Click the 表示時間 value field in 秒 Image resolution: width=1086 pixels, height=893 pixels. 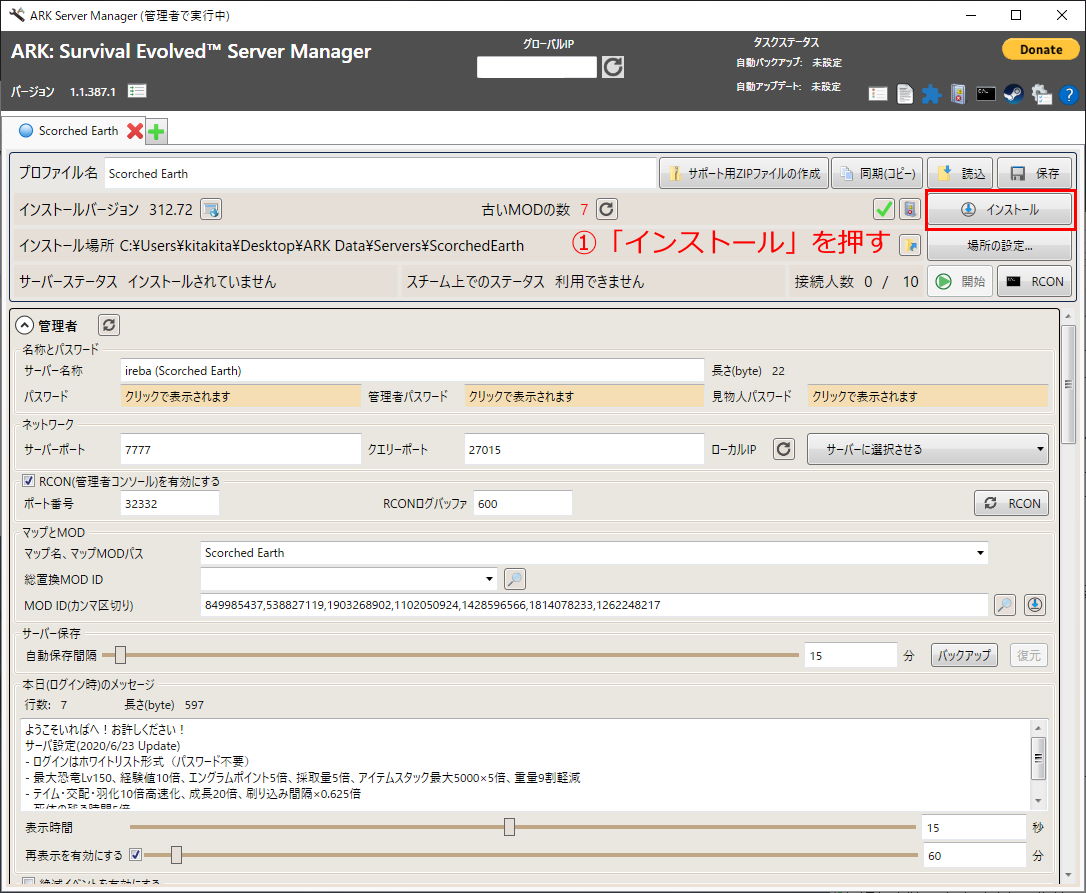click(973, 827)
